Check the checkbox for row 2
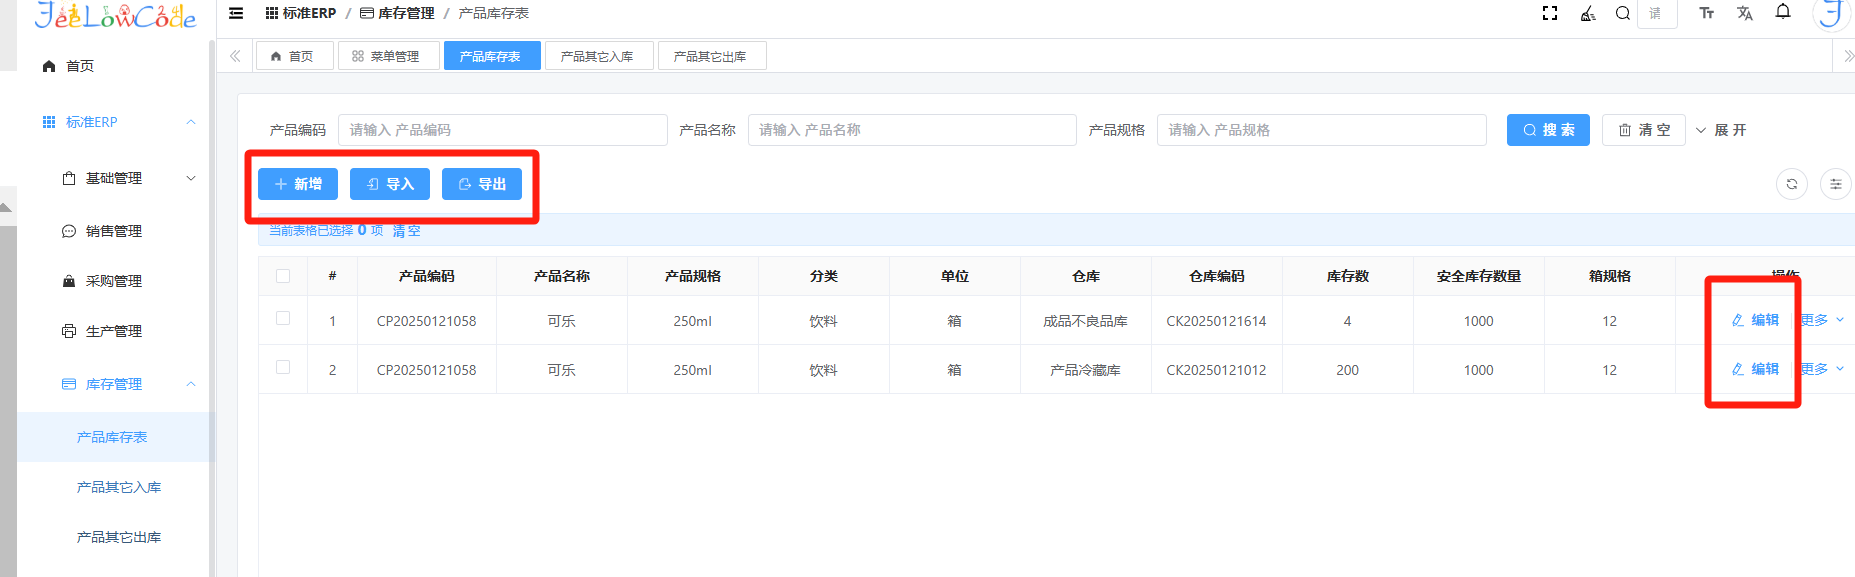Screen dimensions: 1855x577 [x=283, y=368]
